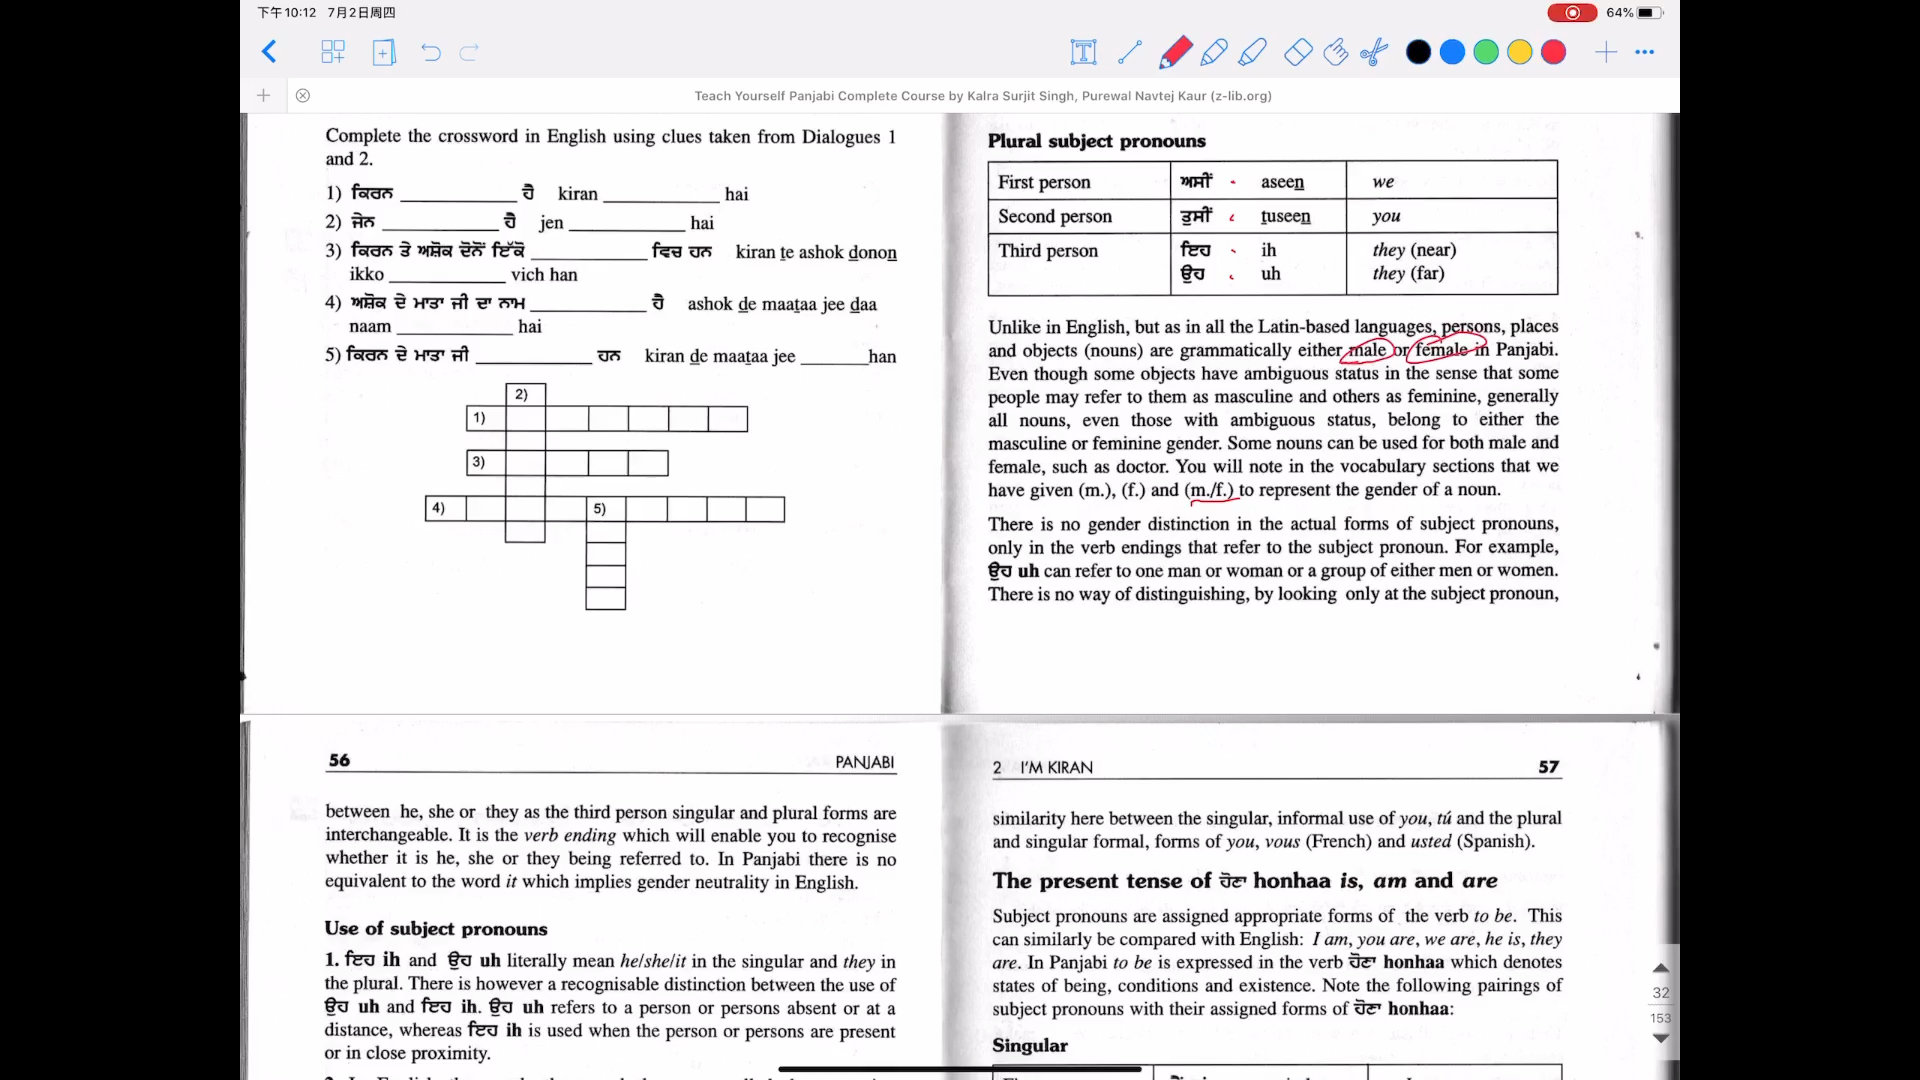This screenshot has height=1080, width=1920.
Task: Undo the last annotation
Action: 431,52
